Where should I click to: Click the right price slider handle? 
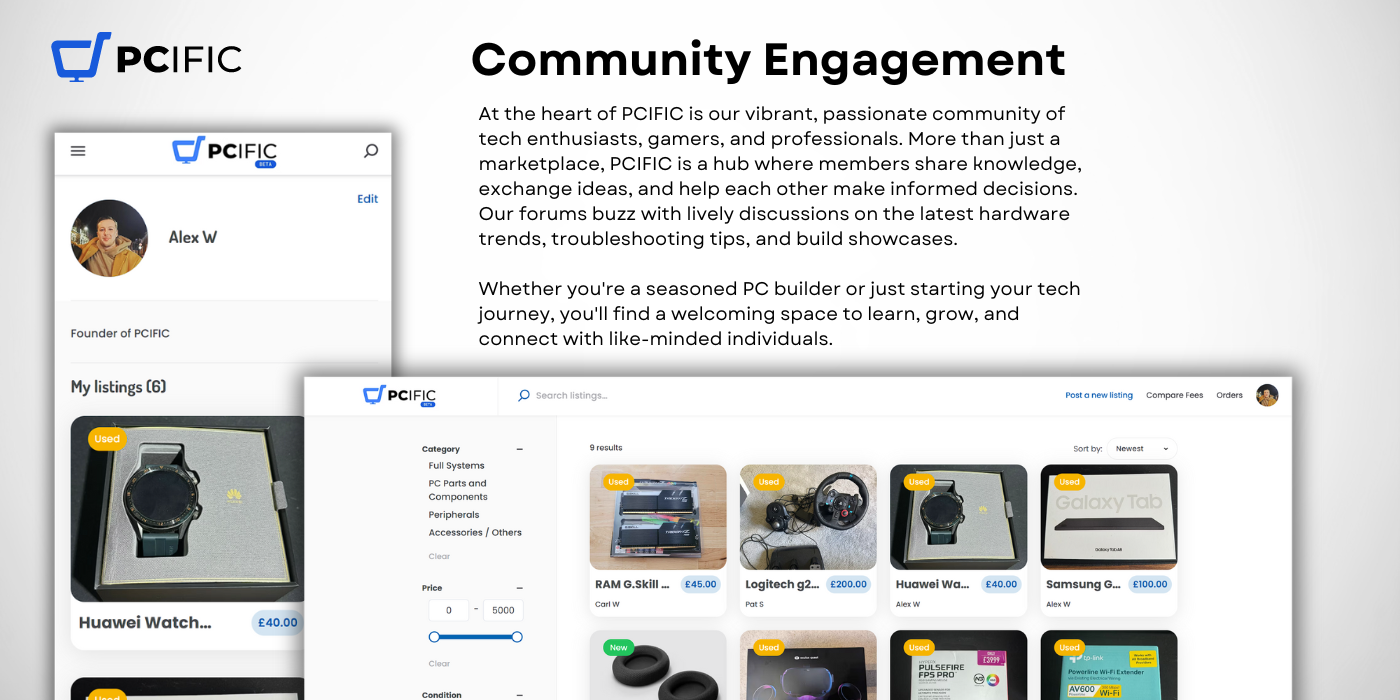pos(517,637)
